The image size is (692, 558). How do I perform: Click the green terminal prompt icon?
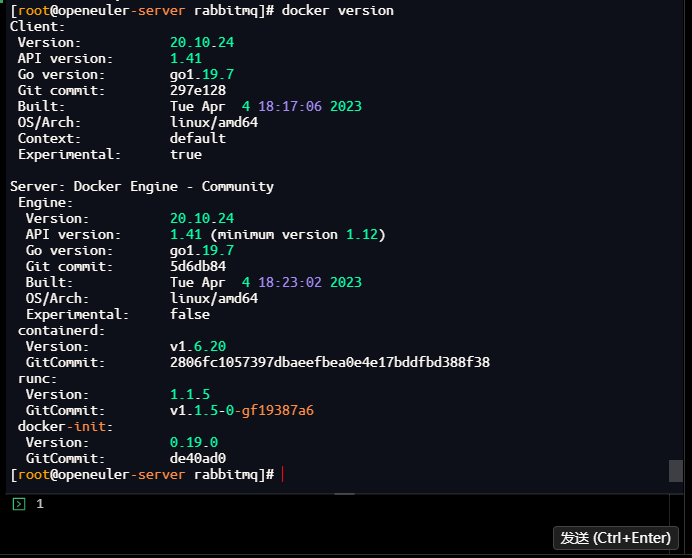[19, 504]
